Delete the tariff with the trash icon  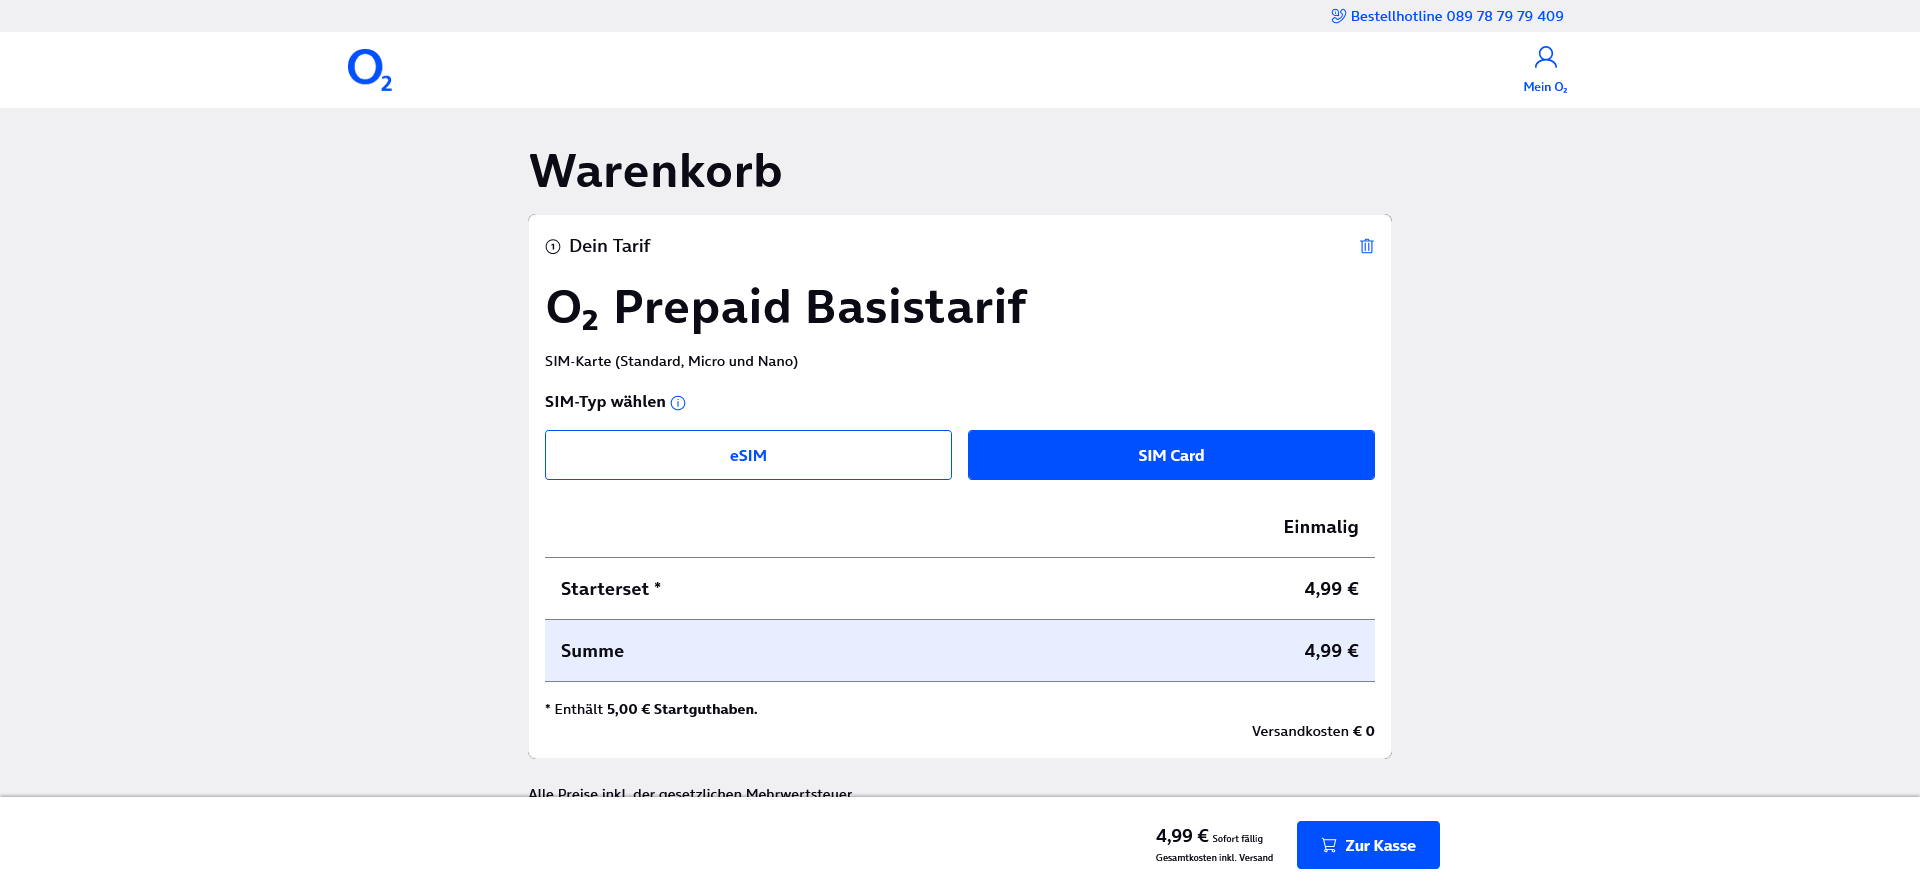(x=1367, y=246)
